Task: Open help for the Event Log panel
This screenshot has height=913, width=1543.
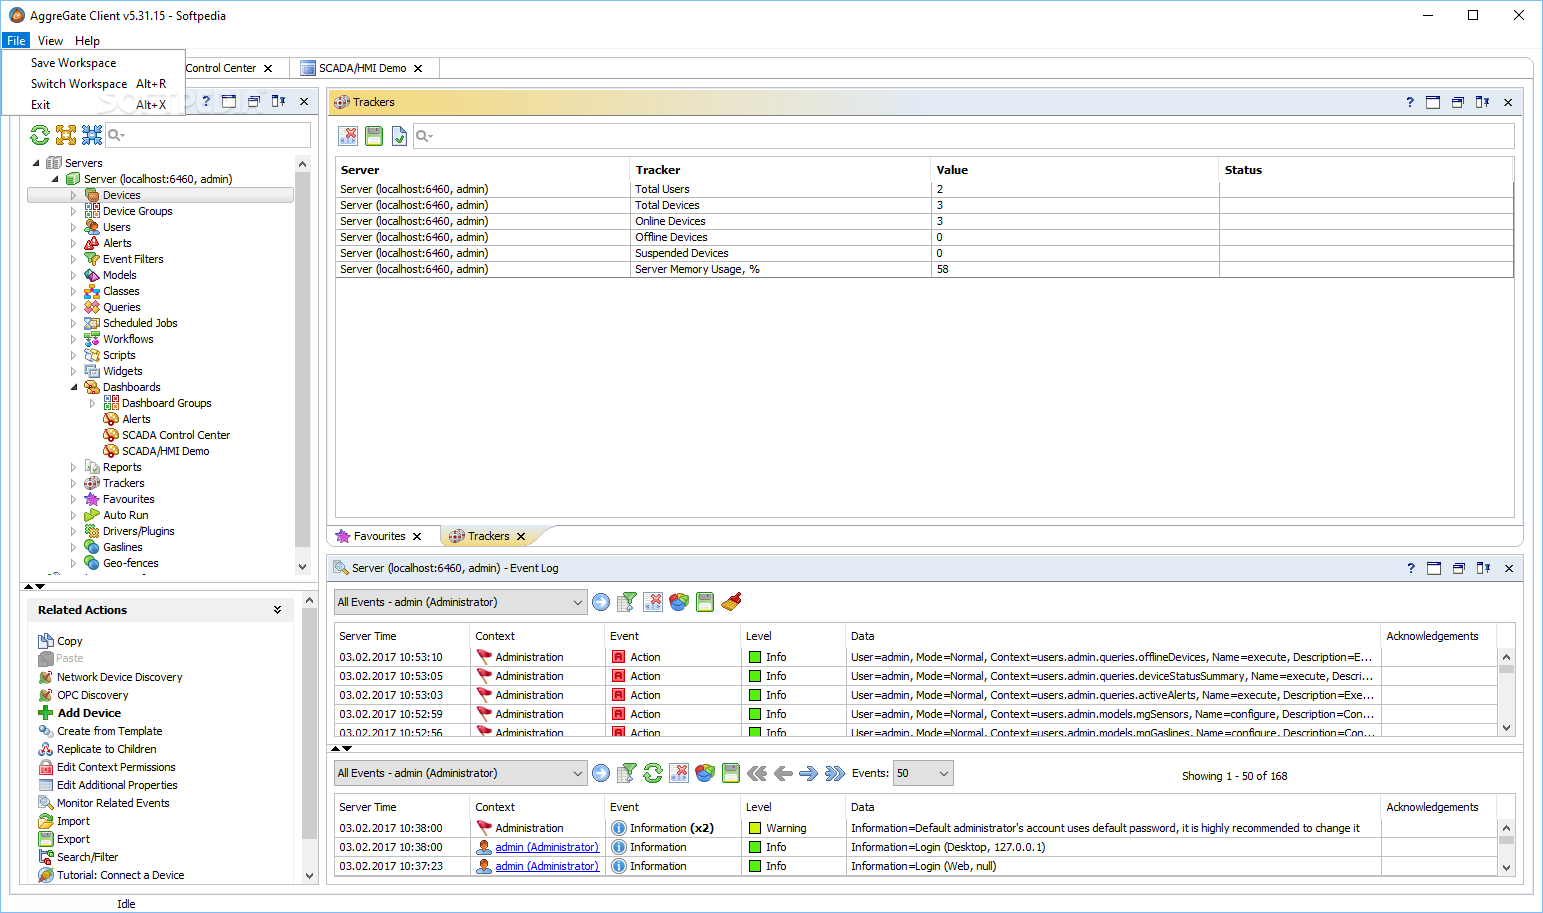Action: (x=1411, y=568)
